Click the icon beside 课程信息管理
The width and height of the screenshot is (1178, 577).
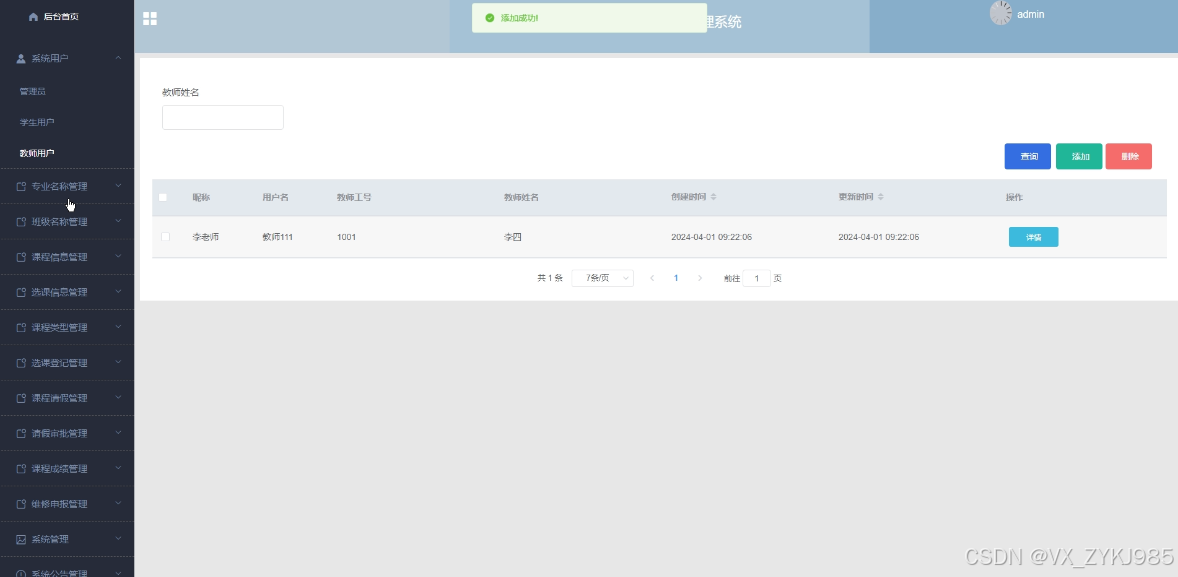21,257
